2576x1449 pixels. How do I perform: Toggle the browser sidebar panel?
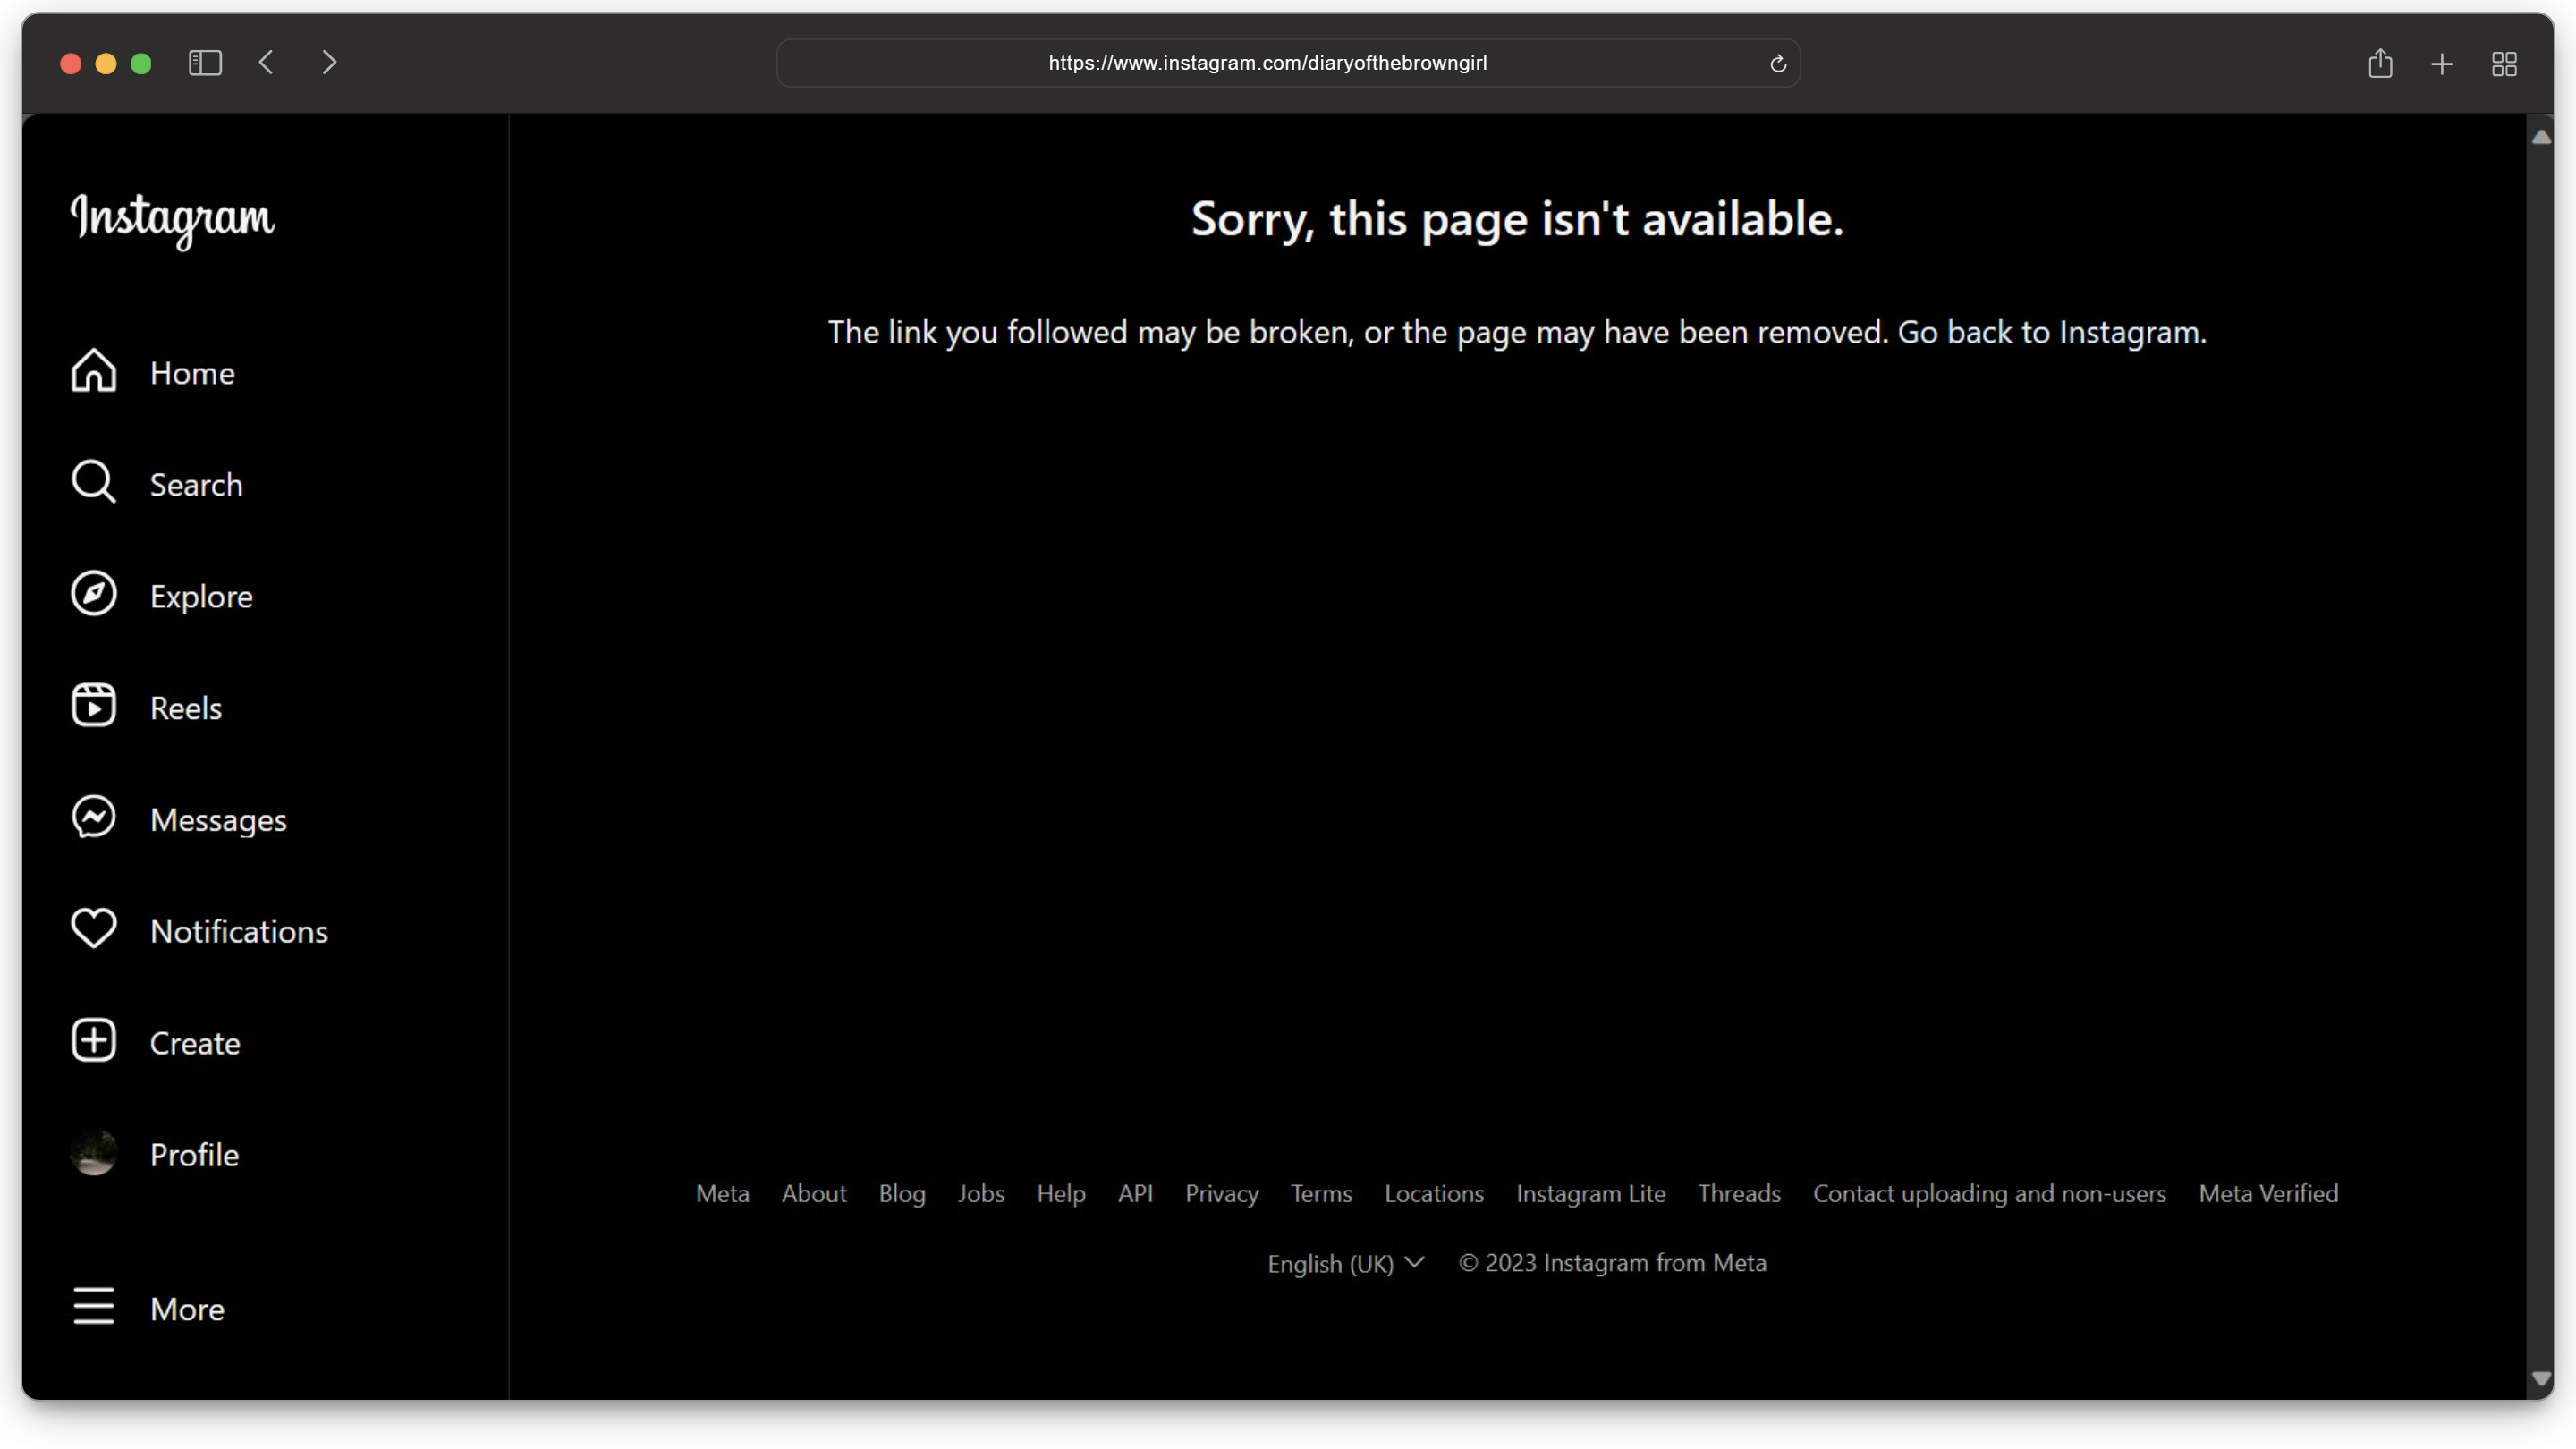point(205,63)
